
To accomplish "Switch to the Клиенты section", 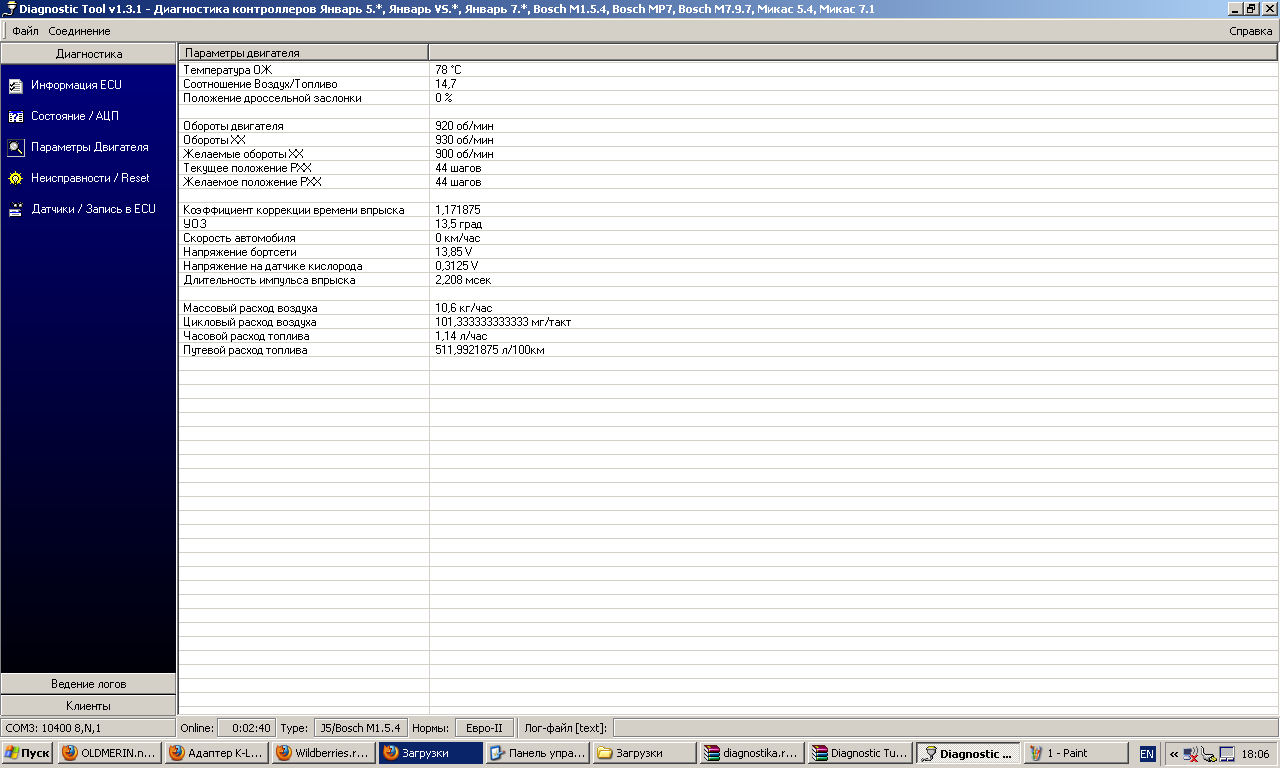I will [88, 706].
